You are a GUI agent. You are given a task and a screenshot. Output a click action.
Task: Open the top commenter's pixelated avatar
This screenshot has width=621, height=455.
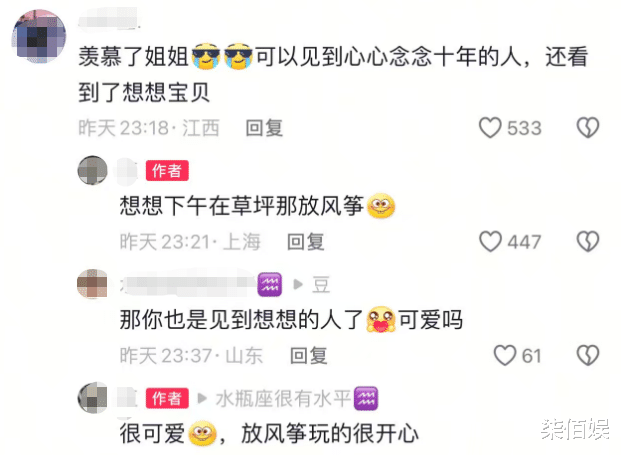(39, 36)
